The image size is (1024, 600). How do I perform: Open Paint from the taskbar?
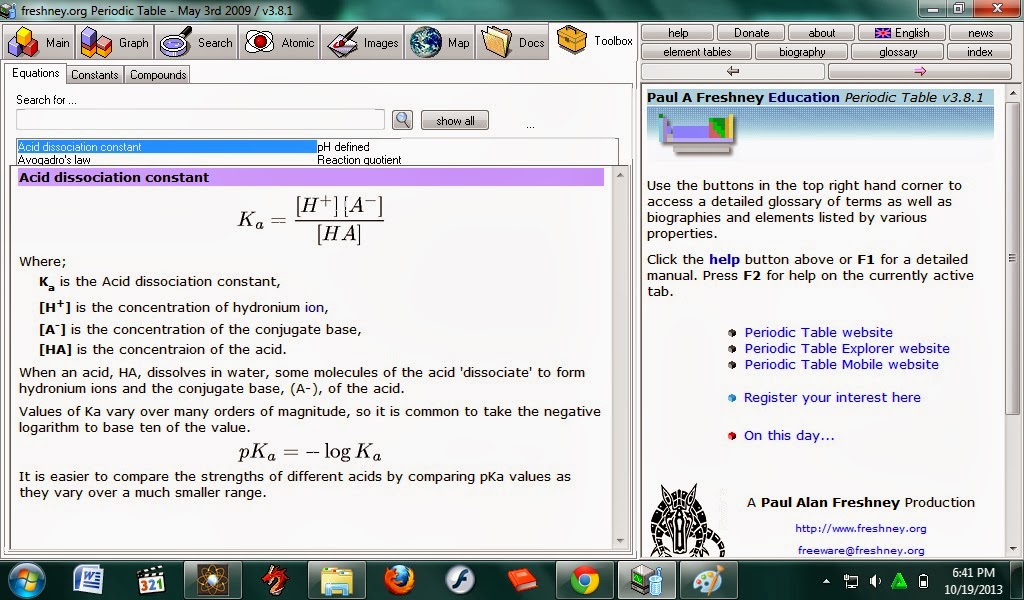click(x=709, y=580)
